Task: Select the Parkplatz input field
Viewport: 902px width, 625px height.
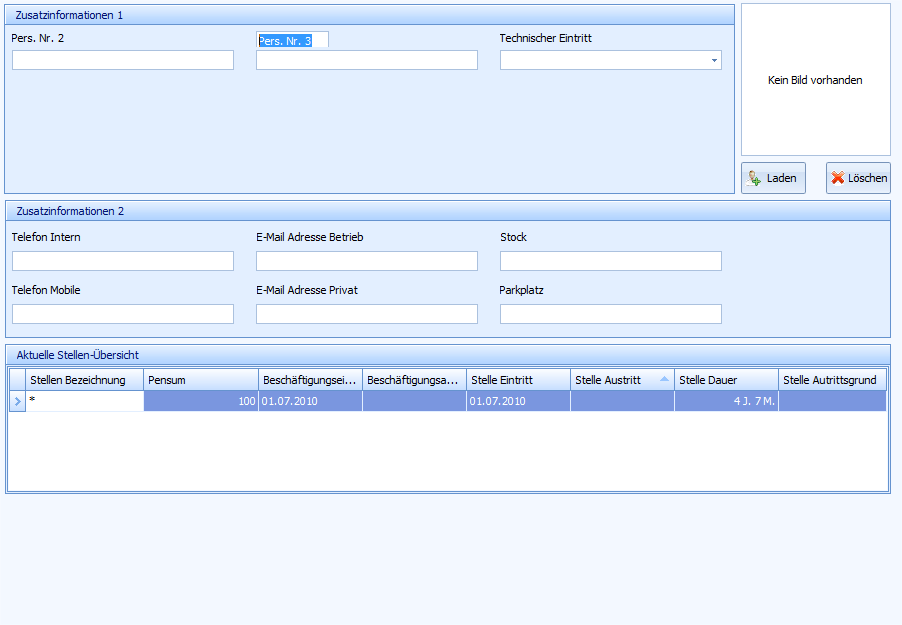Action: pyautogui.click(x=610, y=314)
